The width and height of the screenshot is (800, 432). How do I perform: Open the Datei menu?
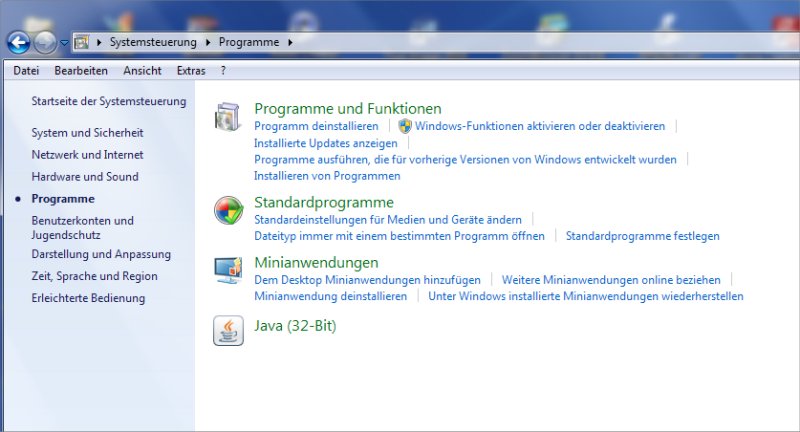(26, 71)
